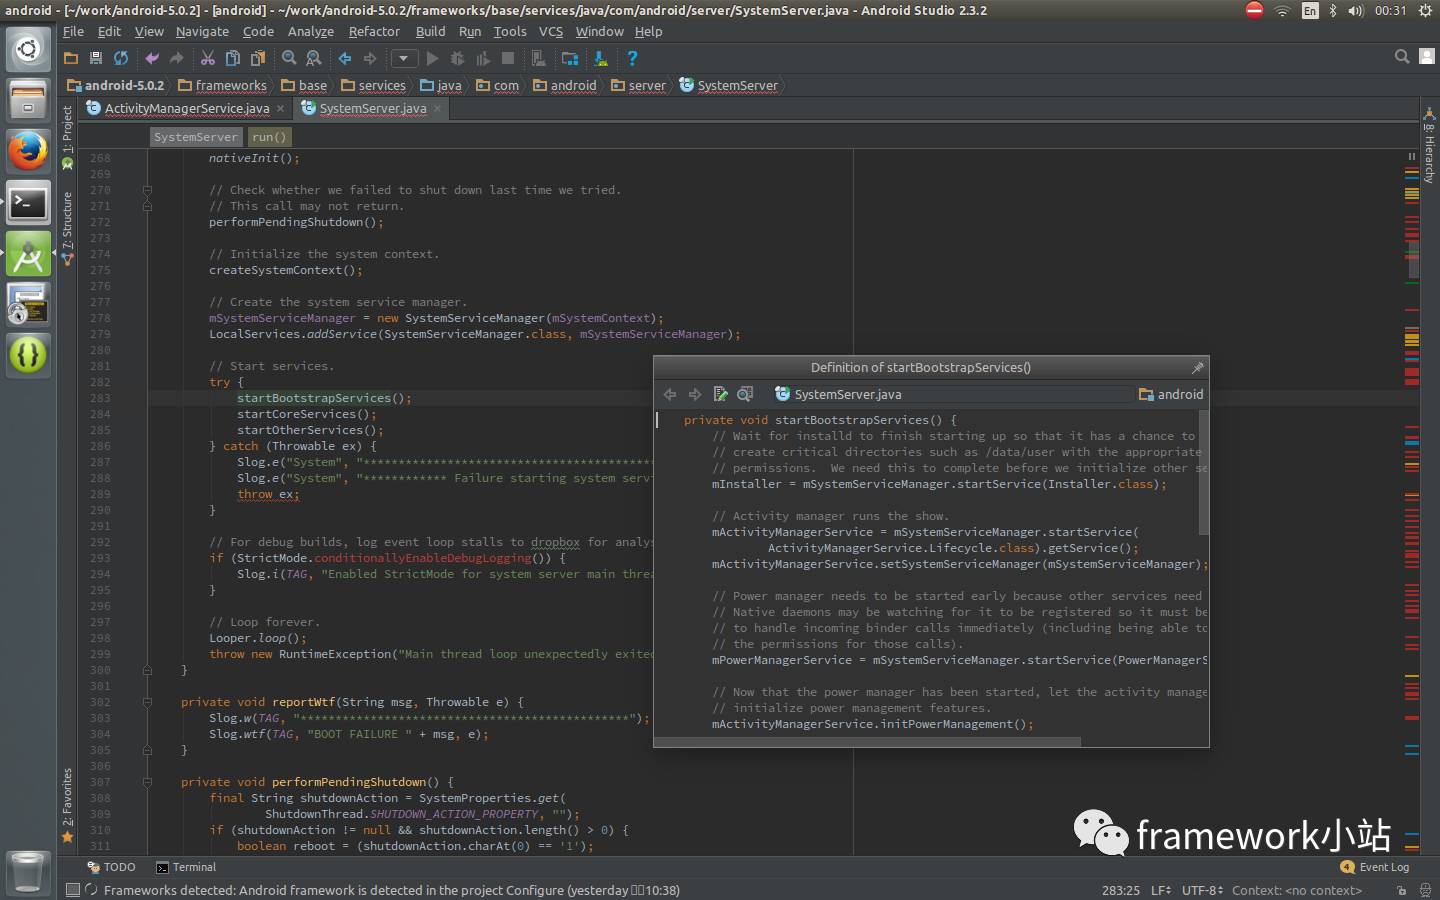
Task: Click Edit Source icon in definition popup
Action: click(x=720, y=394)
